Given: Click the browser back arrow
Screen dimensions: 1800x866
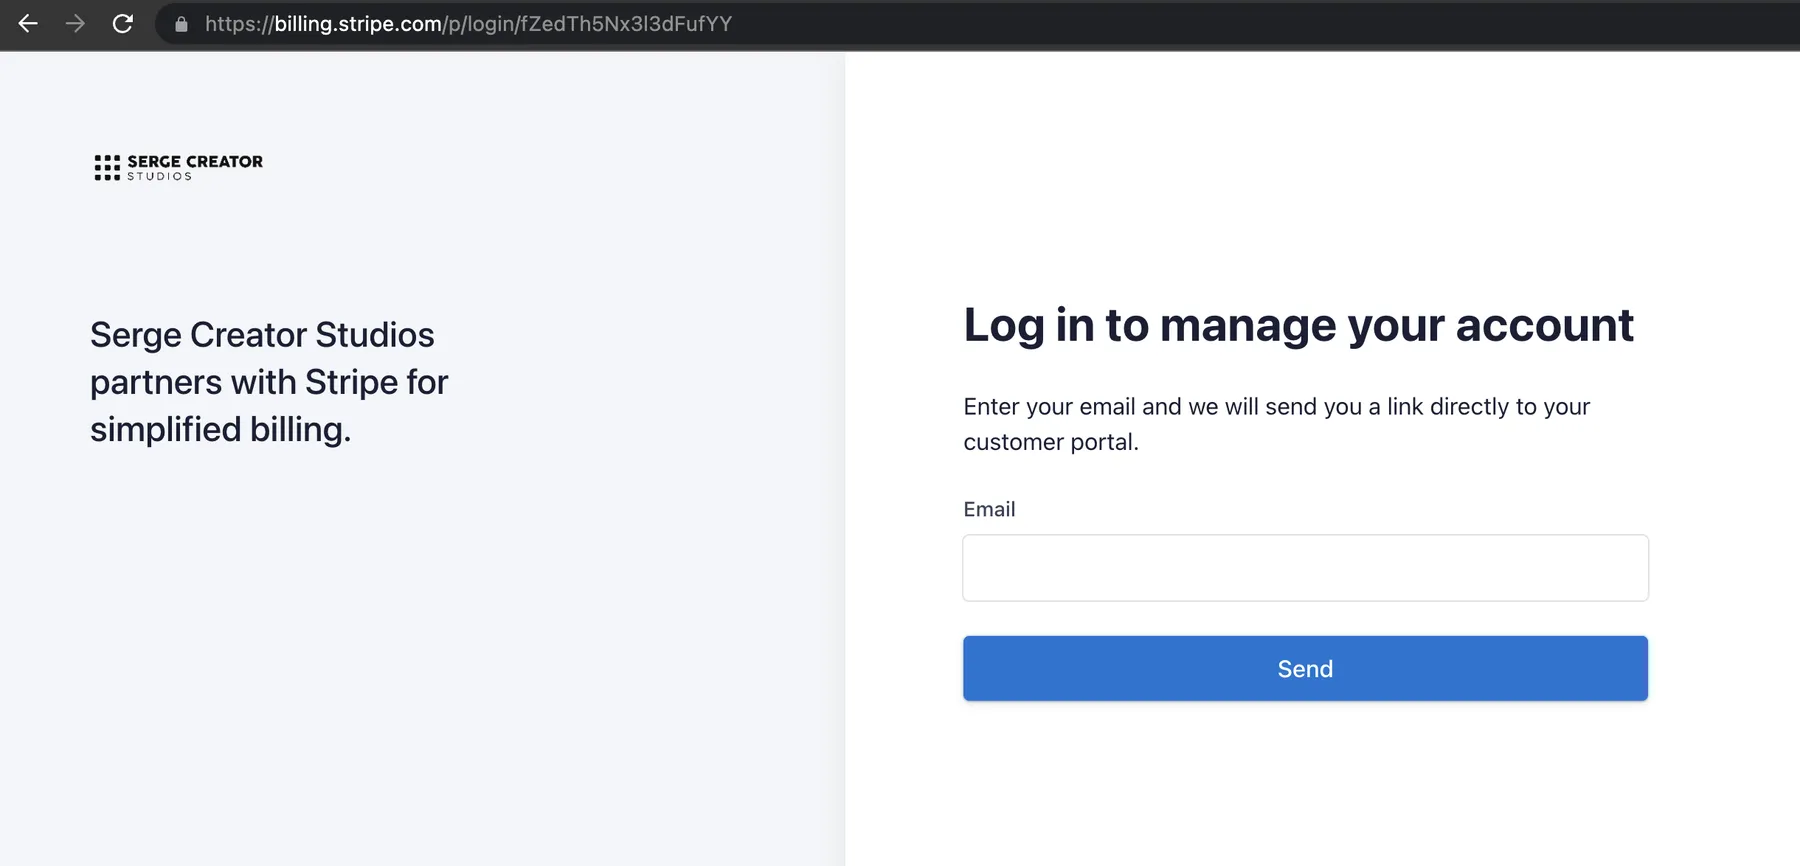Looking at the screenshot, I should click(28, 24).
